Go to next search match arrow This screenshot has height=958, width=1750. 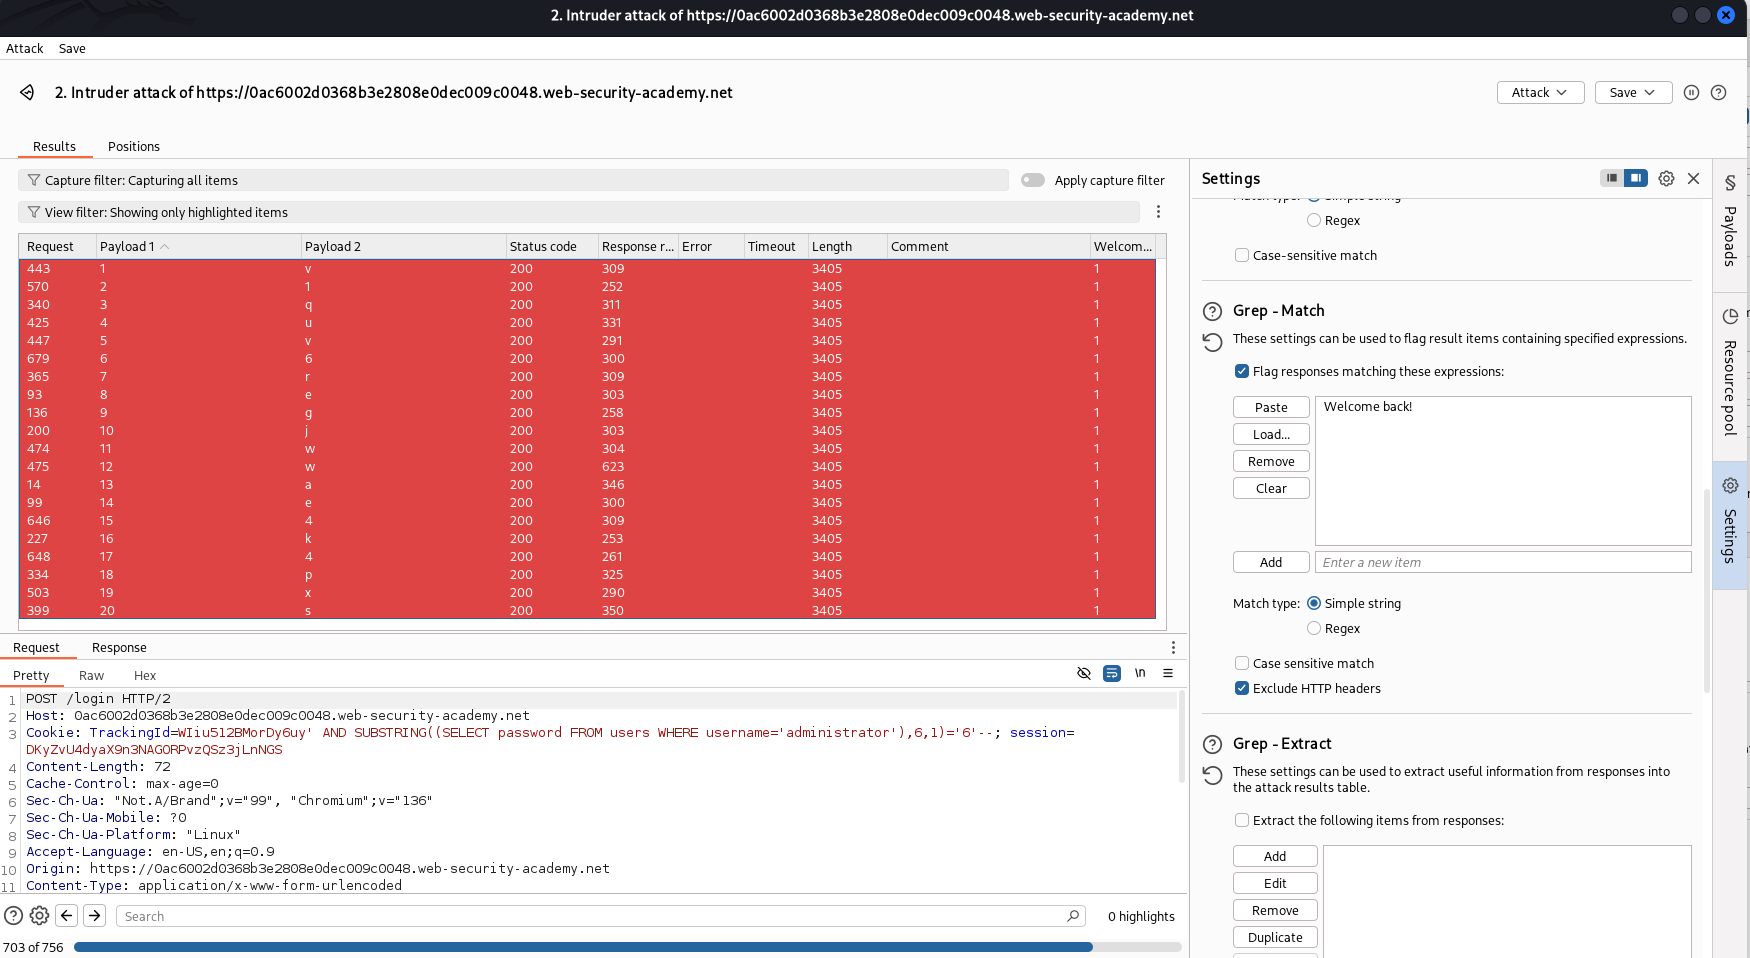tap(95, 915)
